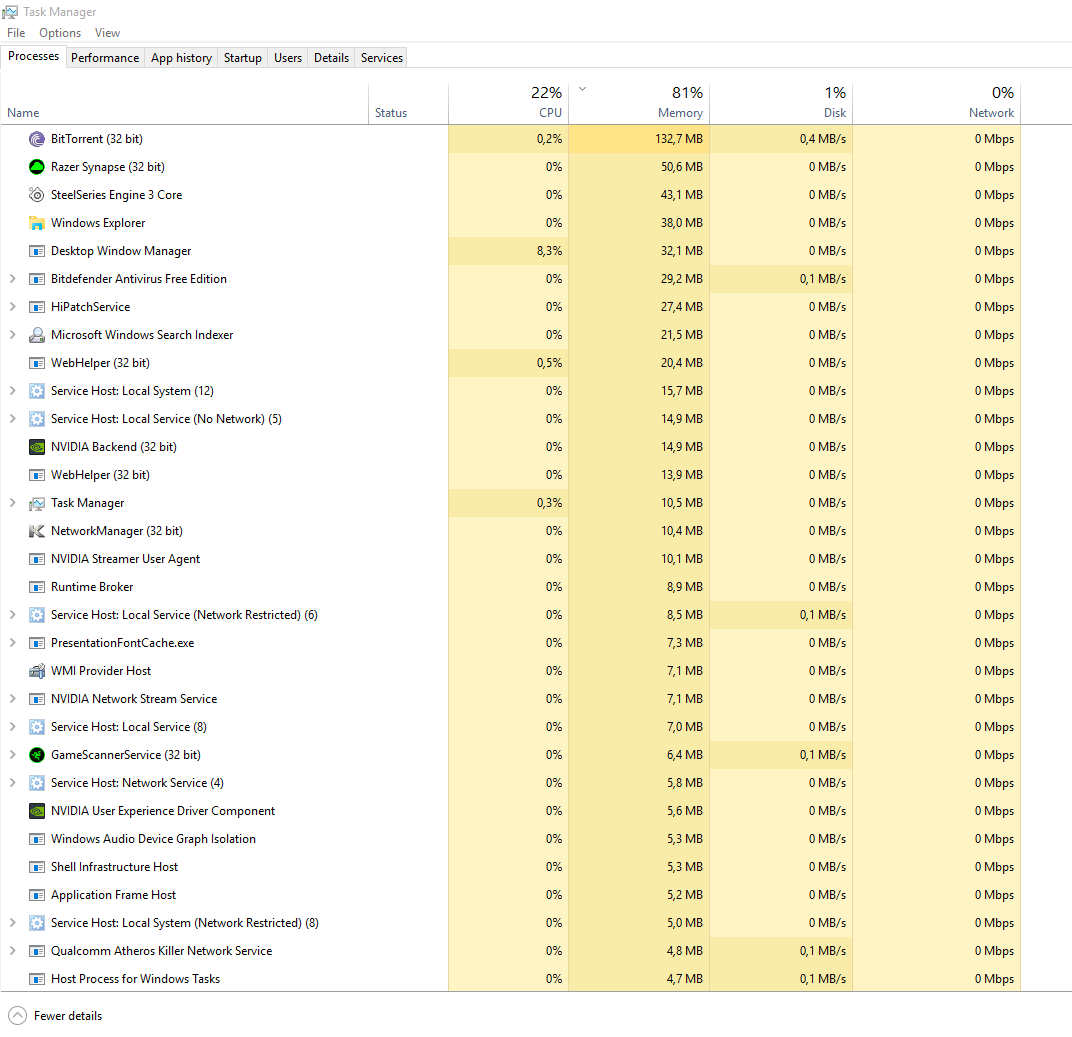1072x1037 pixels.
Task: Switch to the Performance tab
Action: [x=105, y=58]
